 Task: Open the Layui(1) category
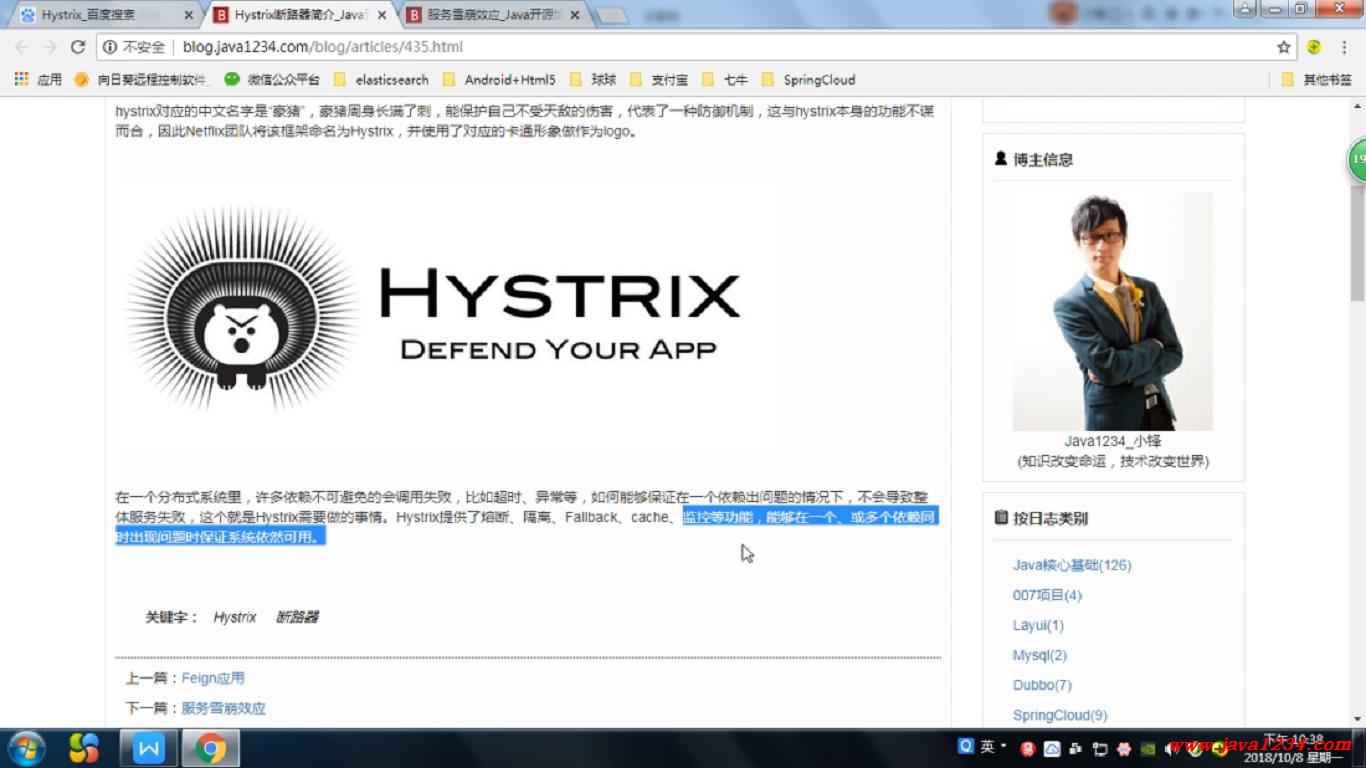tap(1038, 625)
